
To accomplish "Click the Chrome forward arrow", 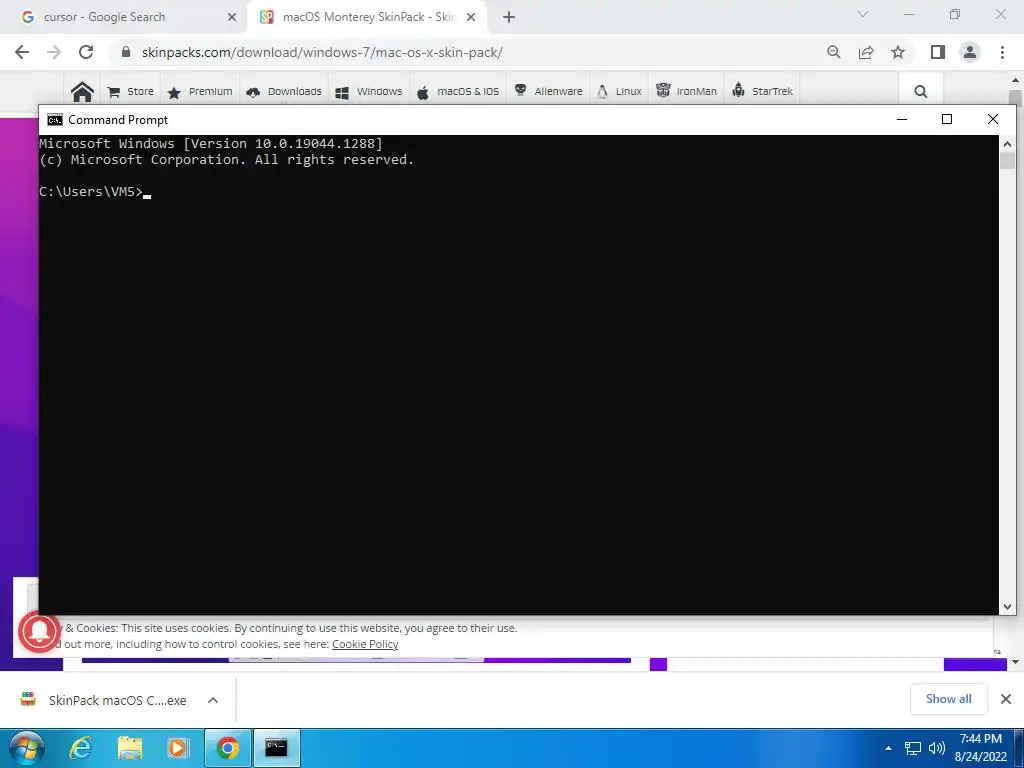I will pyautogui.click(x=54, y=52).
